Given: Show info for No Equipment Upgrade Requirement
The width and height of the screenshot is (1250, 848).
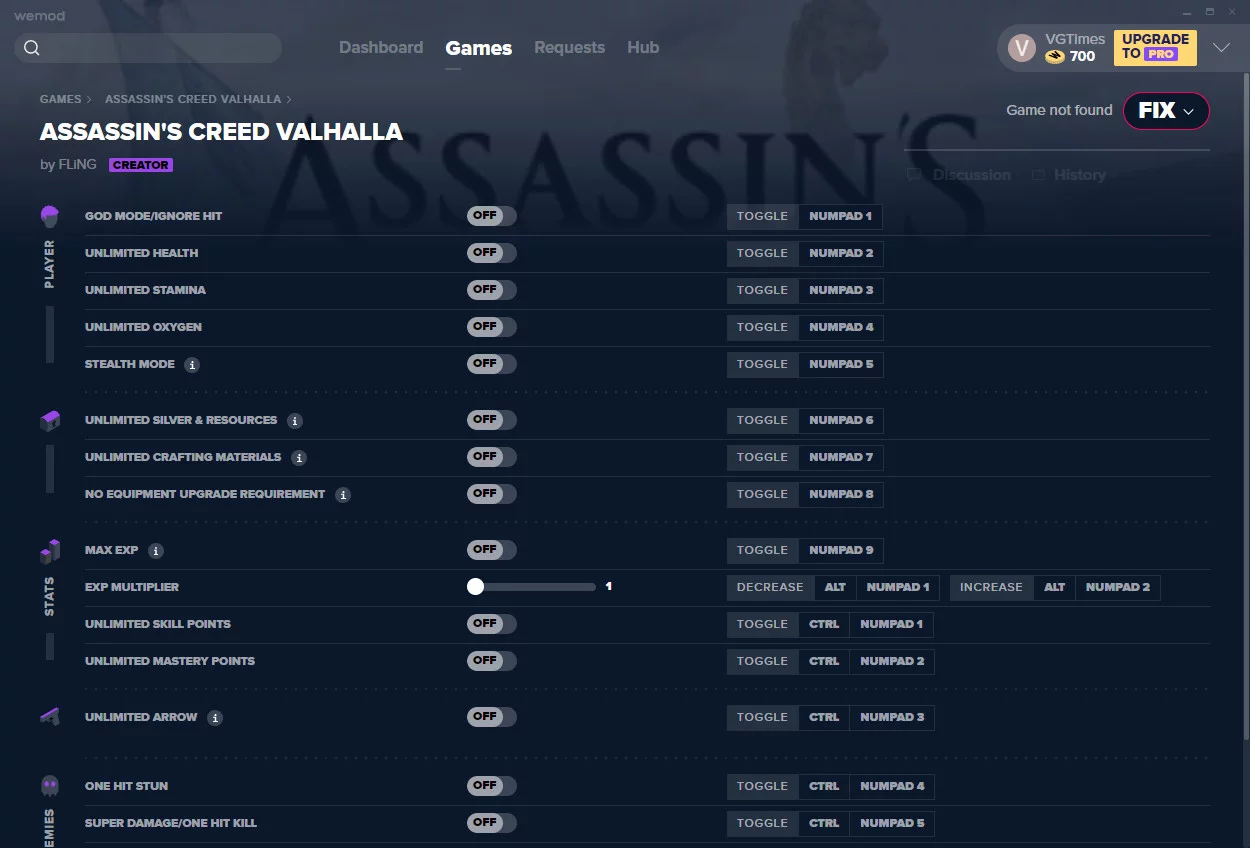Looking at the screenshot, I should pyautogui.click(x=343, y=495).
